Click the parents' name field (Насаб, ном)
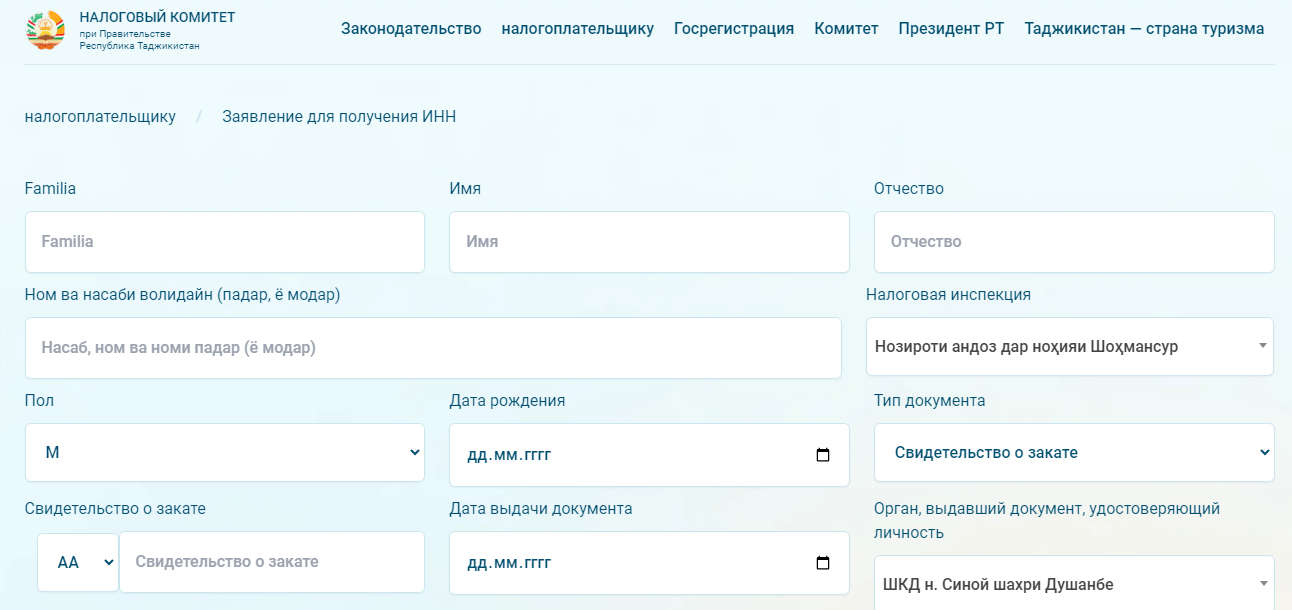 433,348
